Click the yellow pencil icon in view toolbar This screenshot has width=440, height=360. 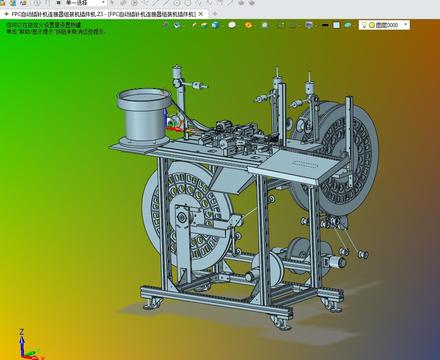point(194,25)
